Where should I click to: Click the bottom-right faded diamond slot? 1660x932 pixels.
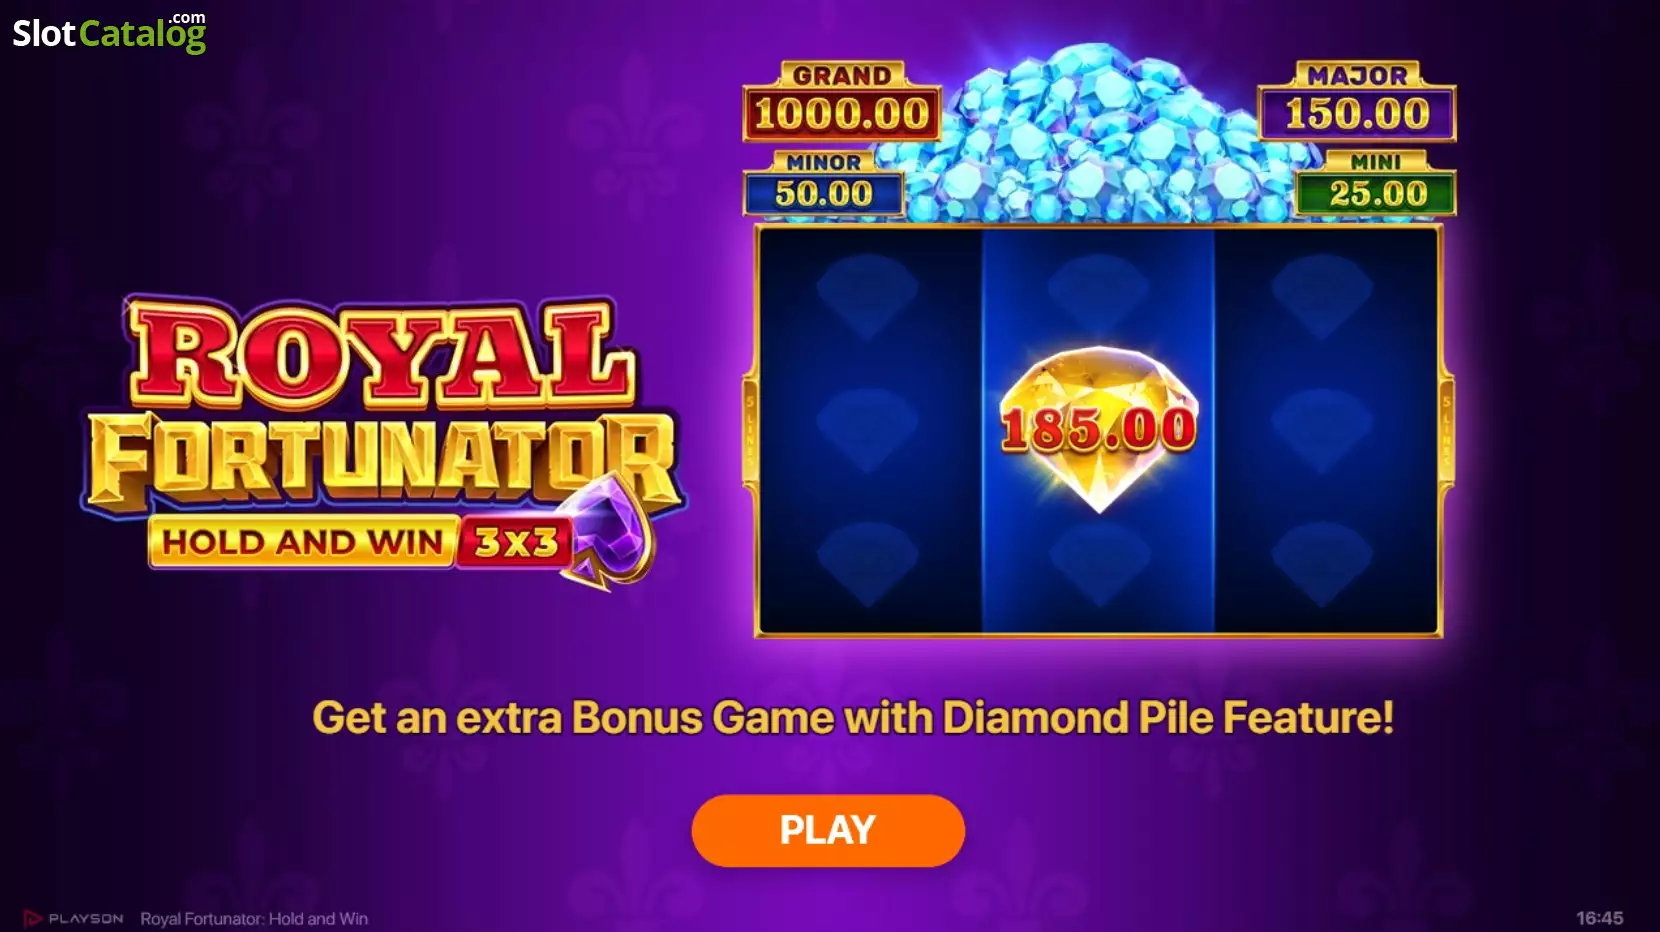pyautogui.click(x=1323, y=563)
